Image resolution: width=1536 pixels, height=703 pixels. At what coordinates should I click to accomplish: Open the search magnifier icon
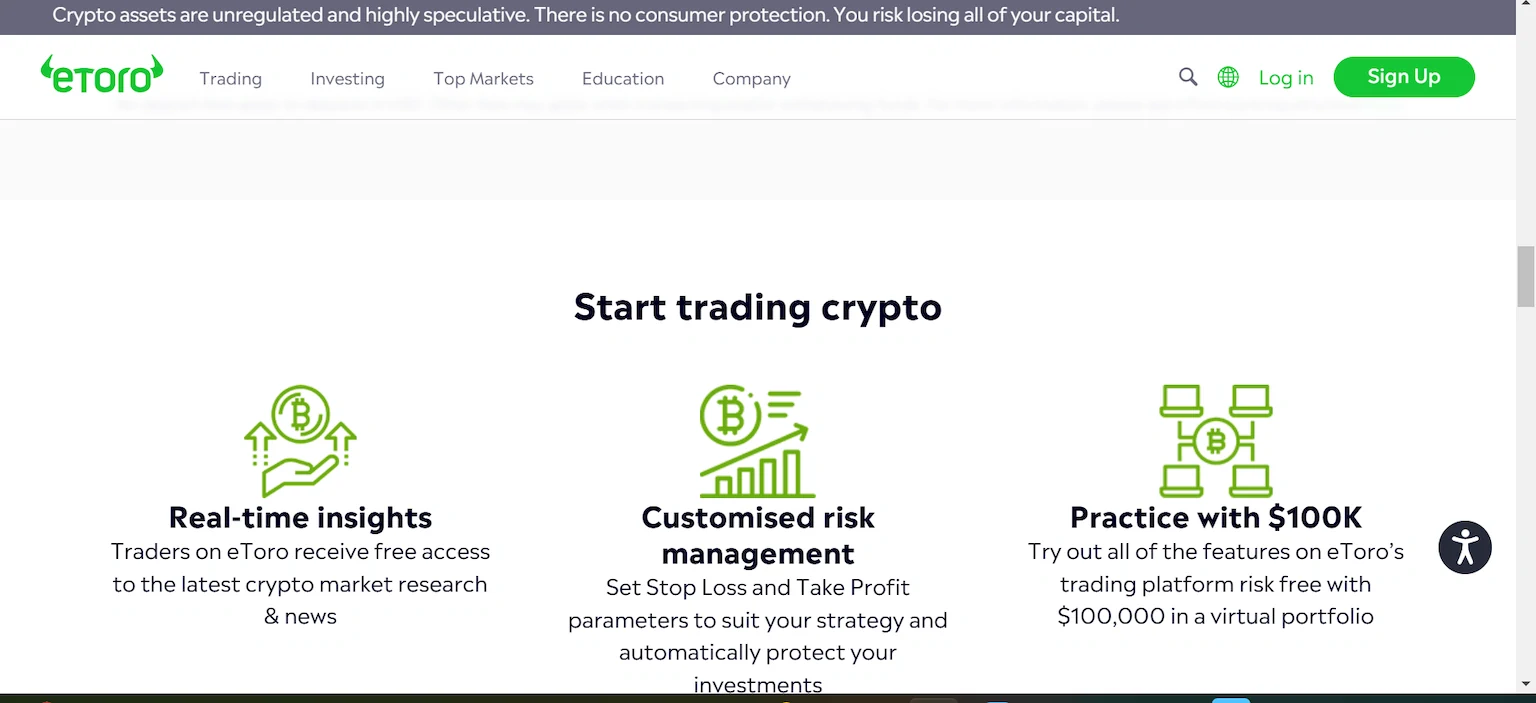pyautogui.click(x=1188, y=77)
